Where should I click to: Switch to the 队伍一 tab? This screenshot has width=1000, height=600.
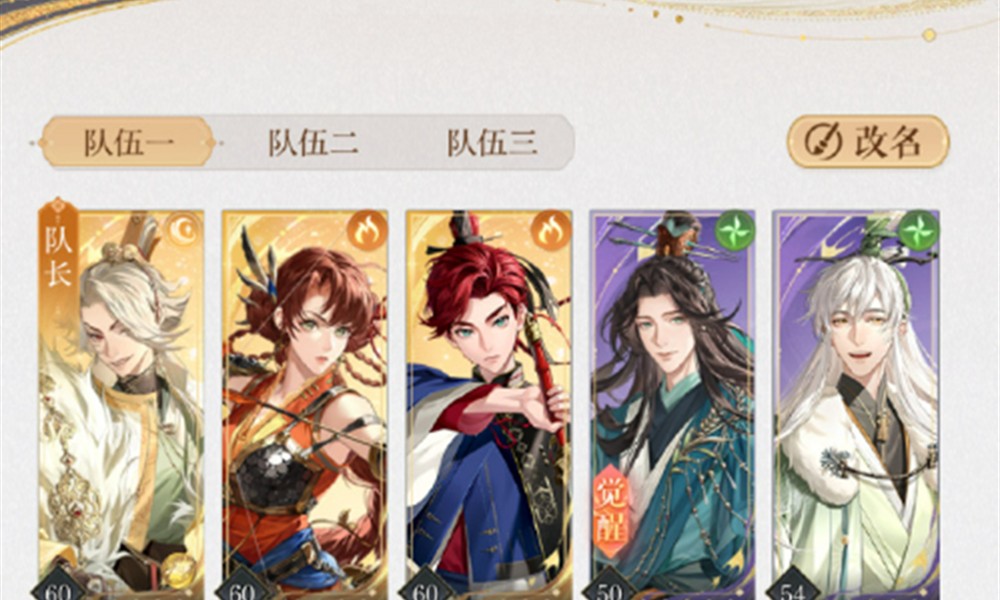coord(128,142)
